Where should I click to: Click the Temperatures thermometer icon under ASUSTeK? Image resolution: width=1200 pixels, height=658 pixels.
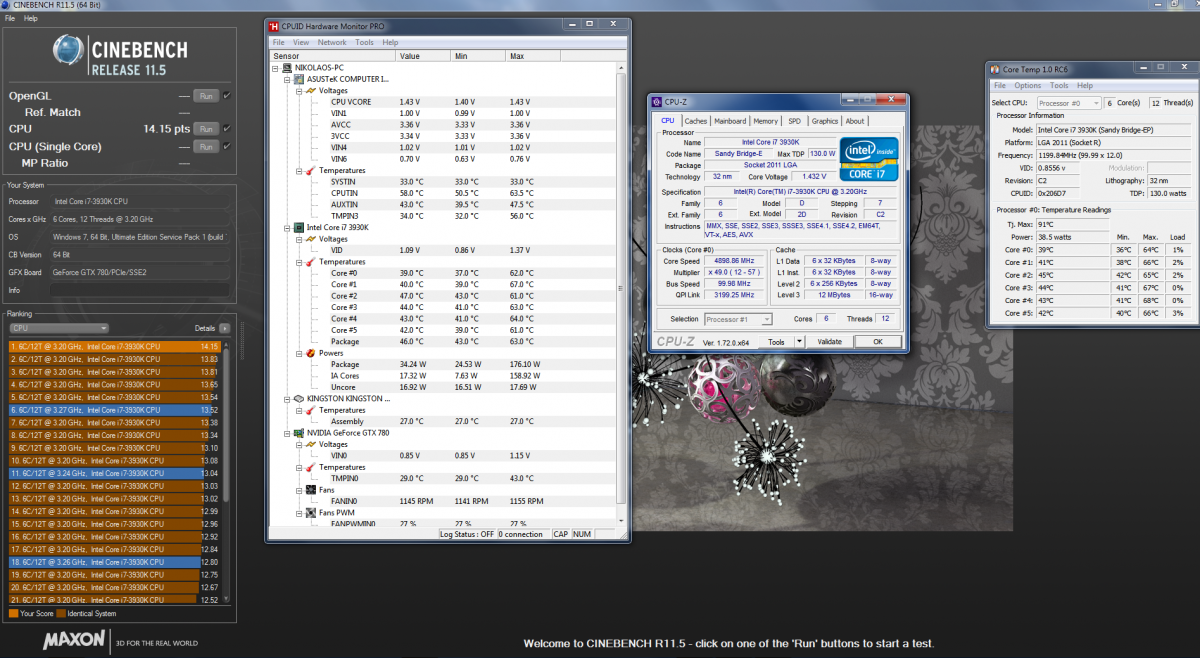click(311, 170)
